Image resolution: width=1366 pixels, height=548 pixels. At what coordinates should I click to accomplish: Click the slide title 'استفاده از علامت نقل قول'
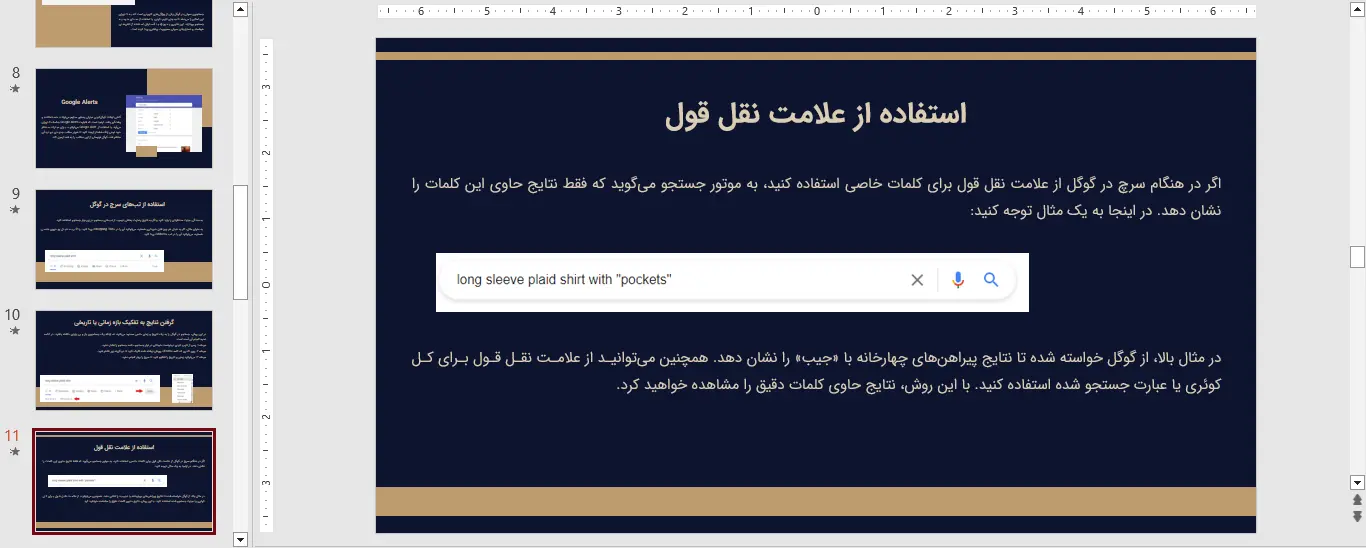tap(816, 114)
